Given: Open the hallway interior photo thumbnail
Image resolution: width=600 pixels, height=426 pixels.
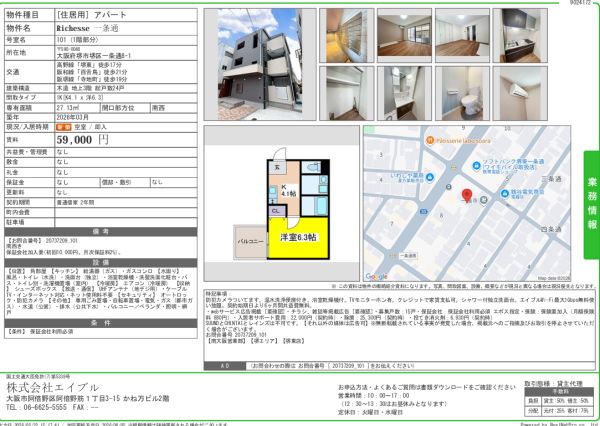Looking at the screenshot, I should 347,36.
